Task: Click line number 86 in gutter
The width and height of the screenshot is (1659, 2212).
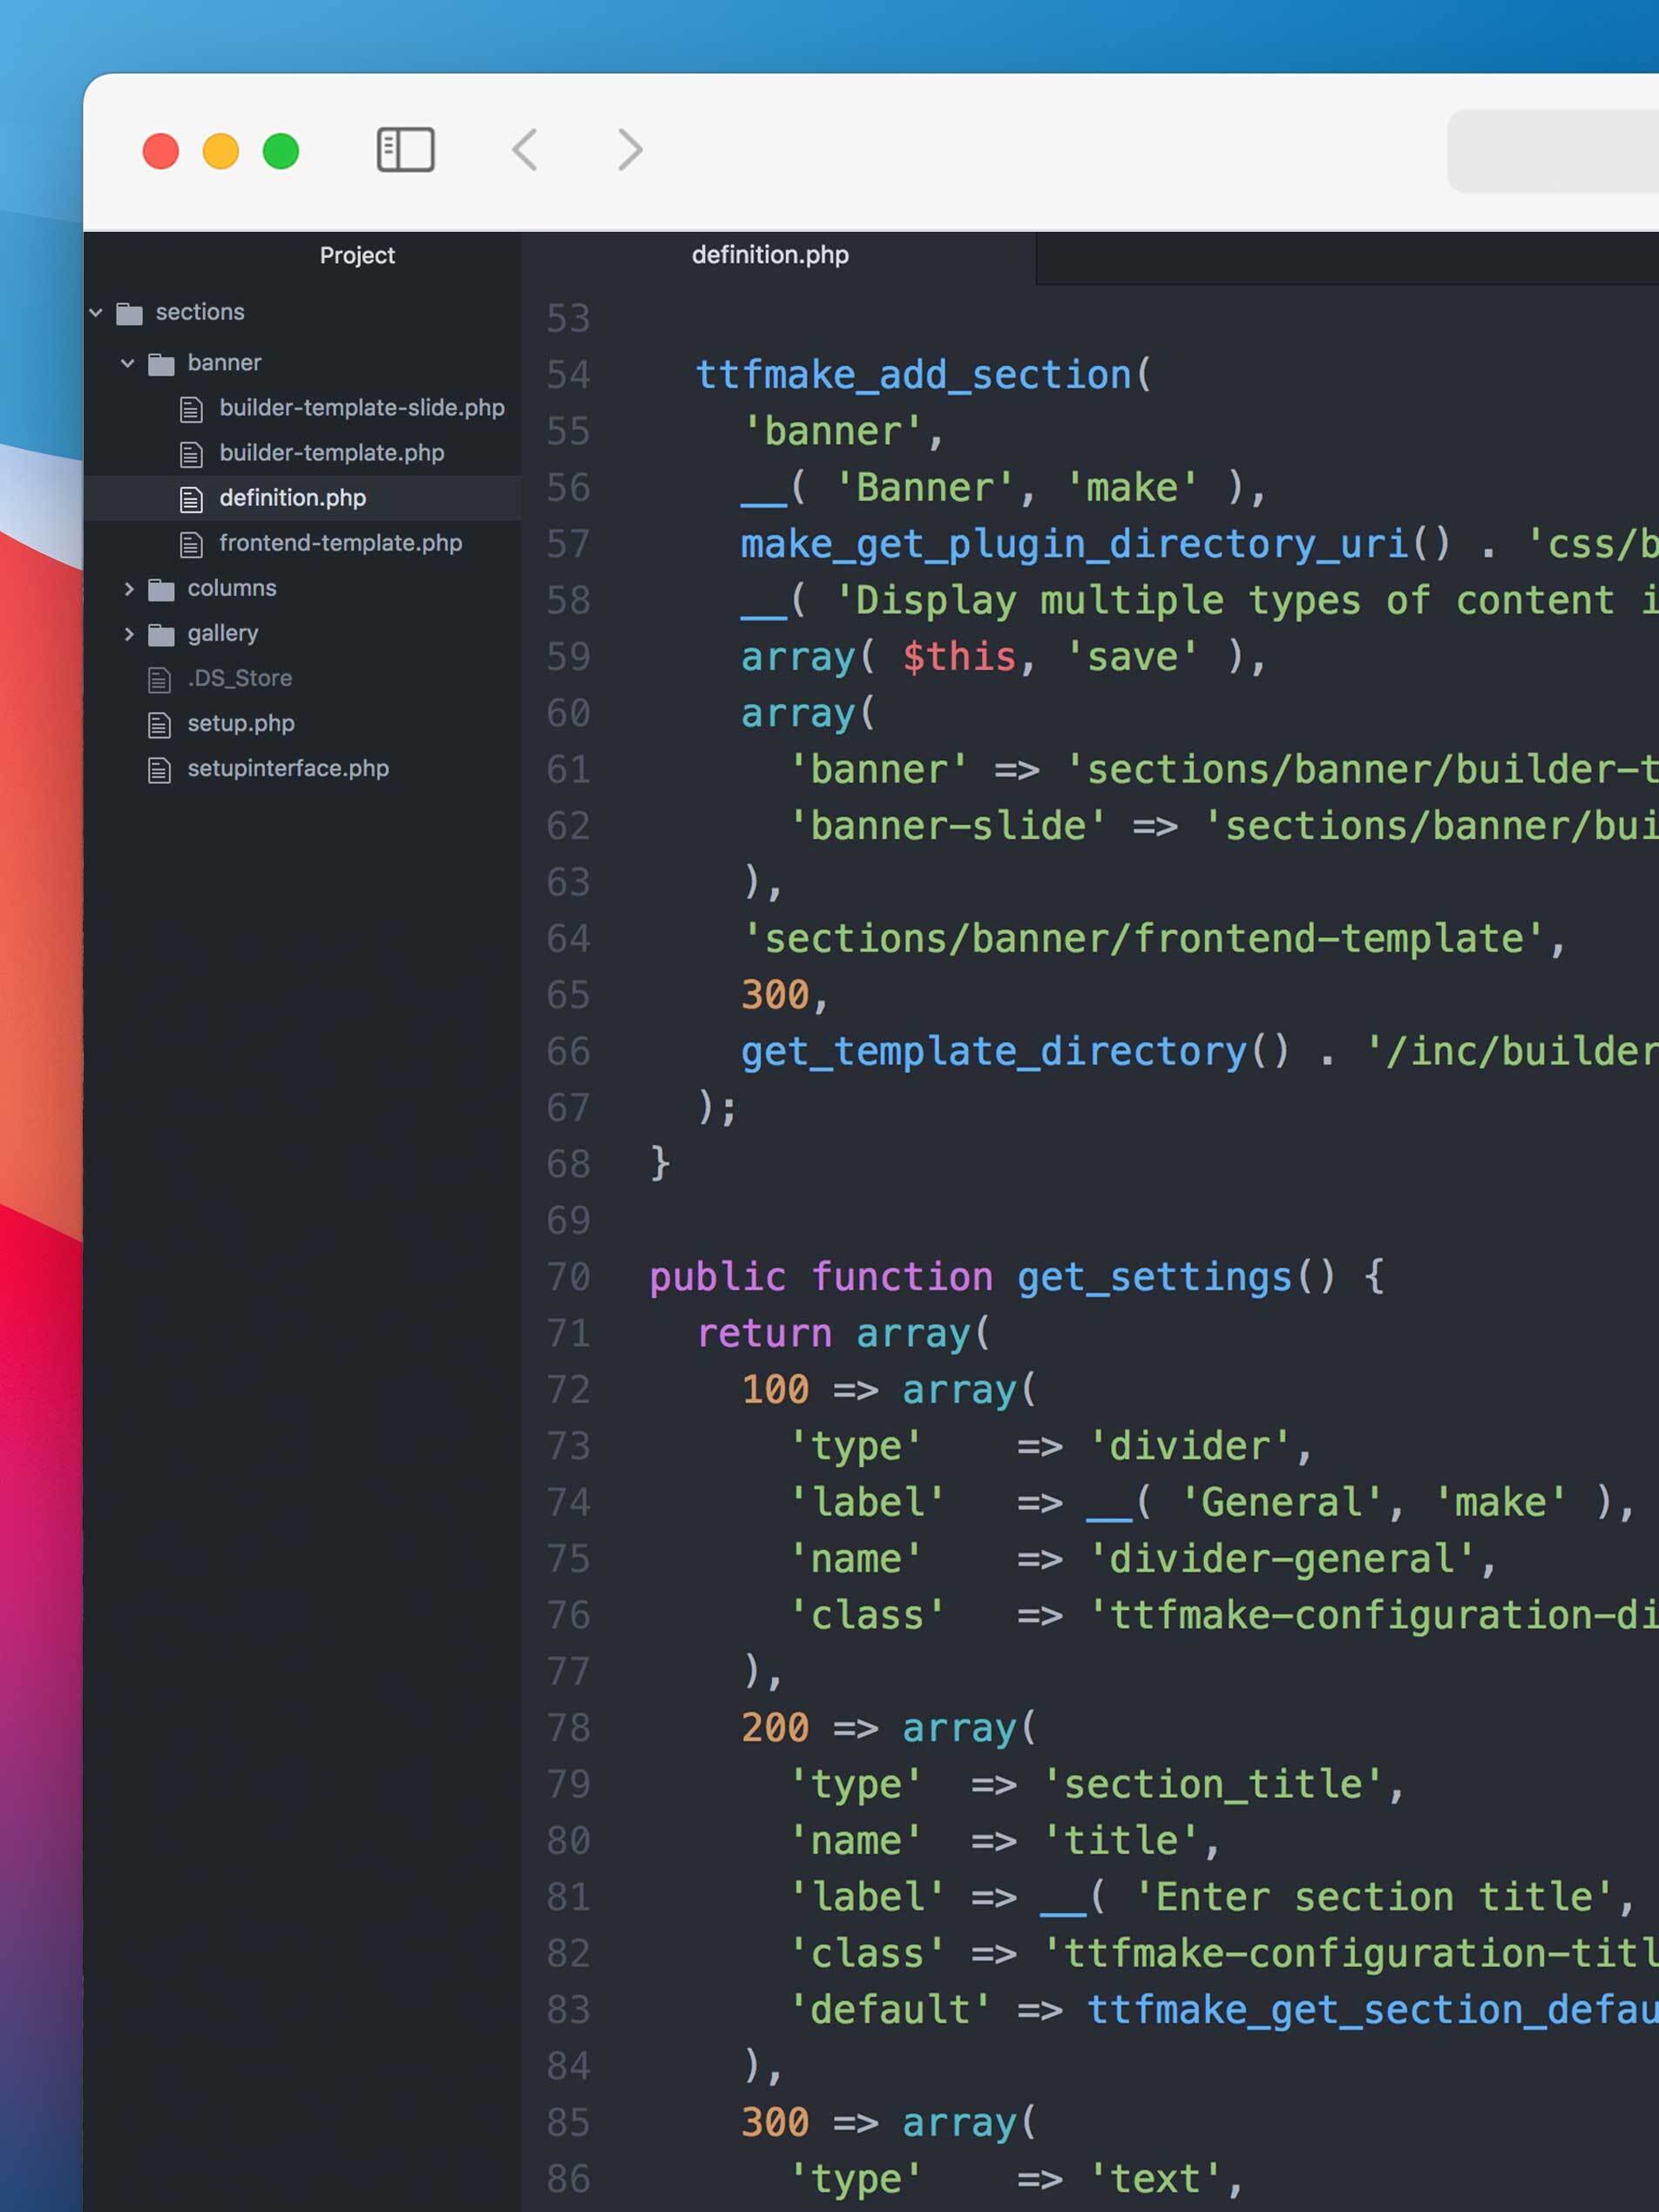Action: pyautogui.click(x=568, y=2179)
